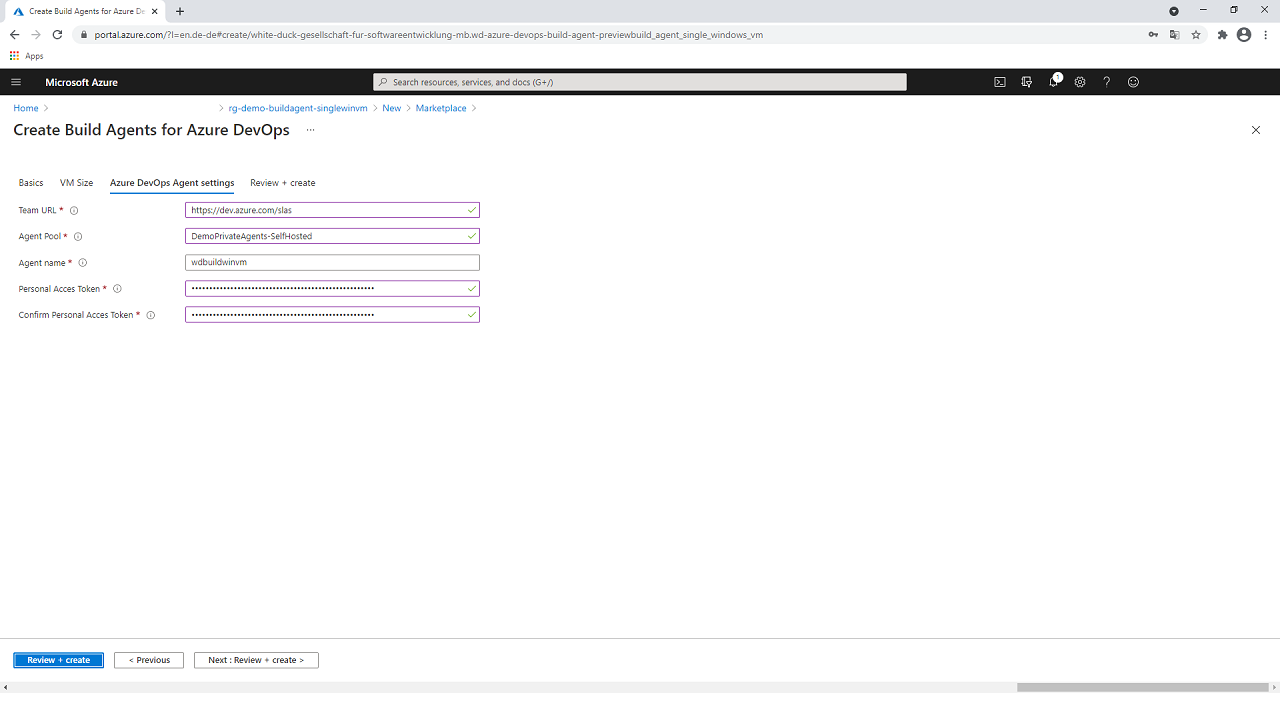Open portal Settings gear icon
Image resolution: width=1280 pixels, height=720 pixels.
[x=1080, y=82]
